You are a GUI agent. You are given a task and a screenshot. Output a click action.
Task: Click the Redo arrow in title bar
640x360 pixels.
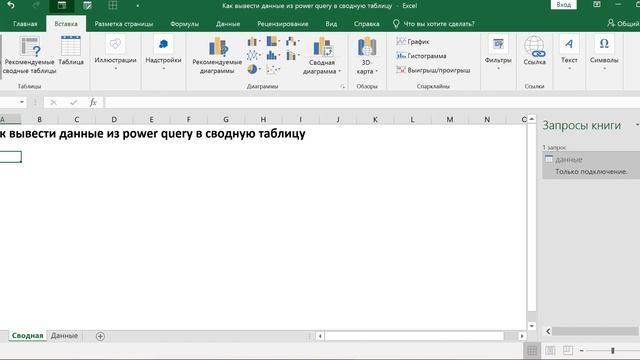[36, 5]
